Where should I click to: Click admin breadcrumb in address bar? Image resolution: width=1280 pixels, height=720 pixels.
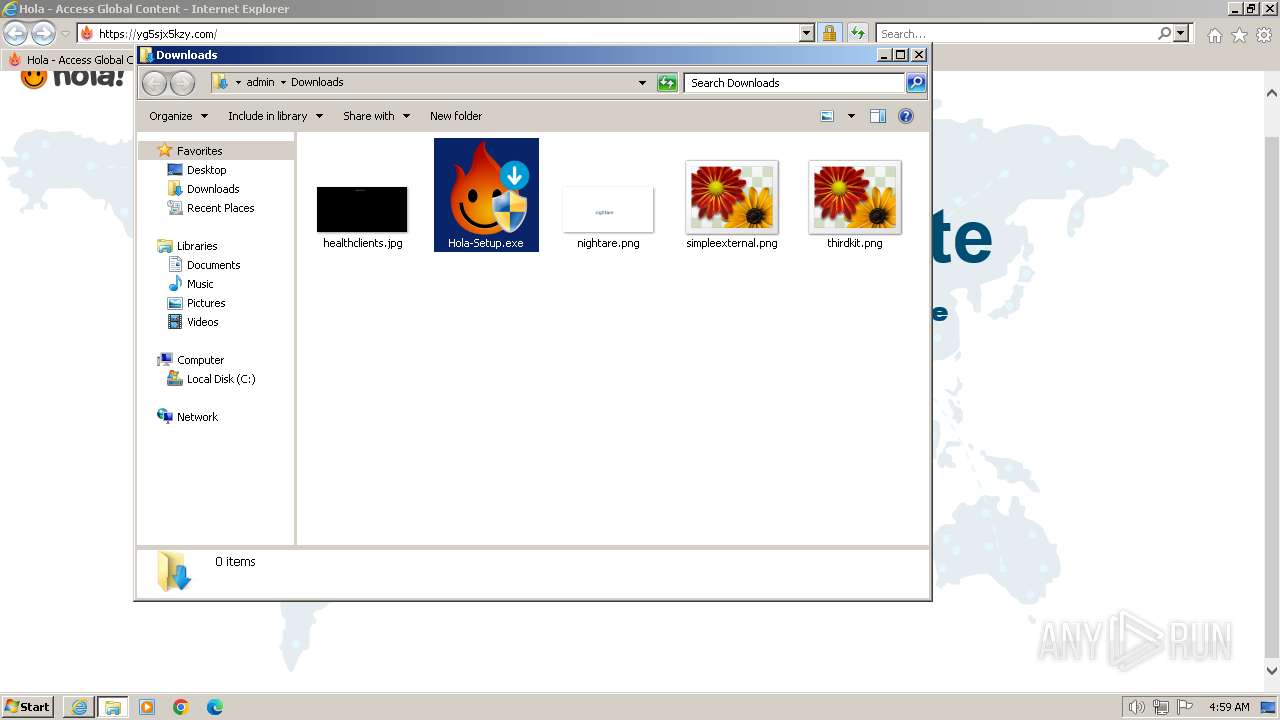coord(260,83)
